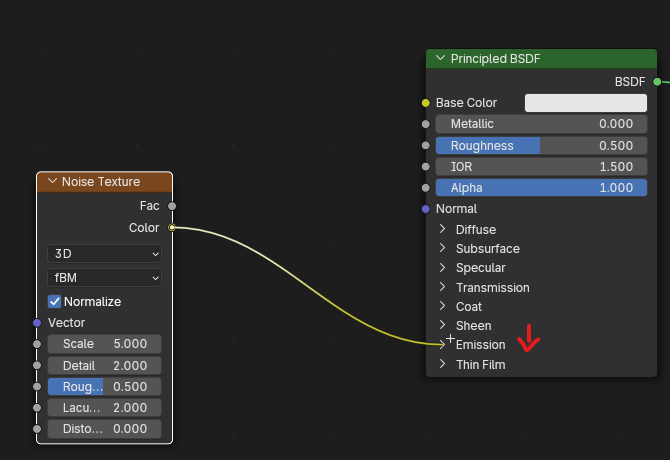Image resolution: width=670 pixels, height=460 pixels.
Task: Select the Noise Texture node title
Action: click(101, 182)
